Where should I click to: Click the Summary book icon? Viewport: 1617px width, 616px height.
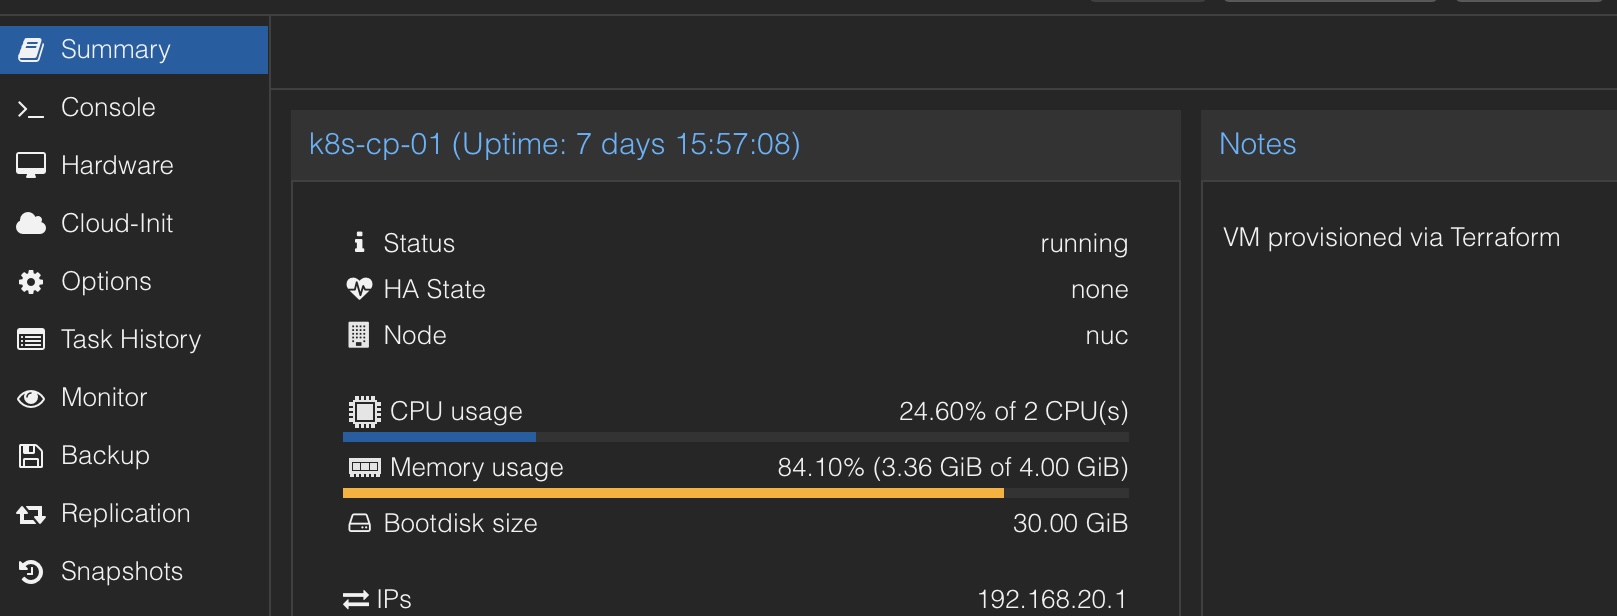pyautogui.click(x=31, y=50)
